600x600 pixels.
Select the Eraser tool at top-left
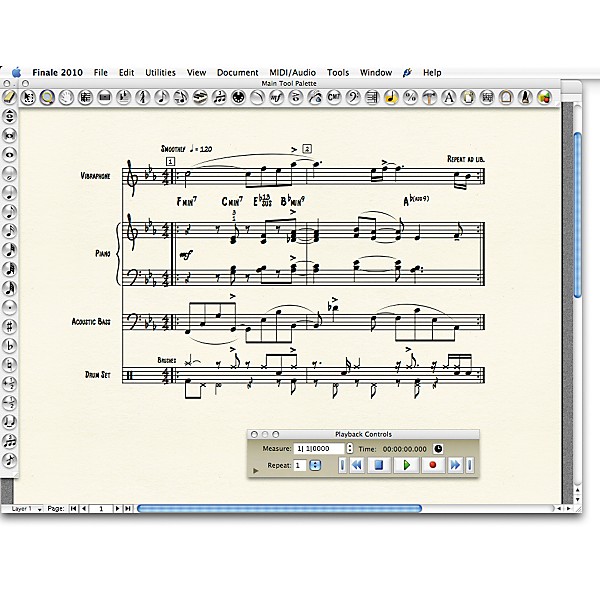[x=9, y=97]
